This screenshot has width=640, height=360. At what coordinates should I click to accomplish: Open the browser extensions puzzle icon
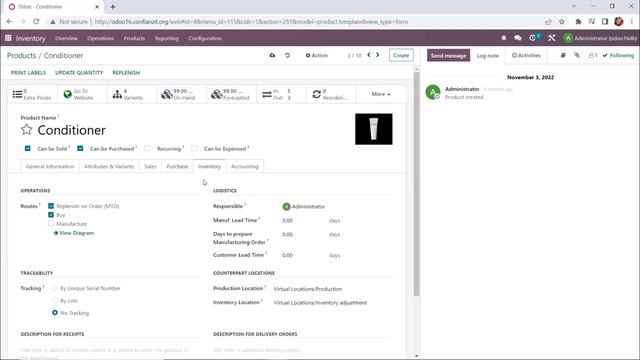click(578, 22)
